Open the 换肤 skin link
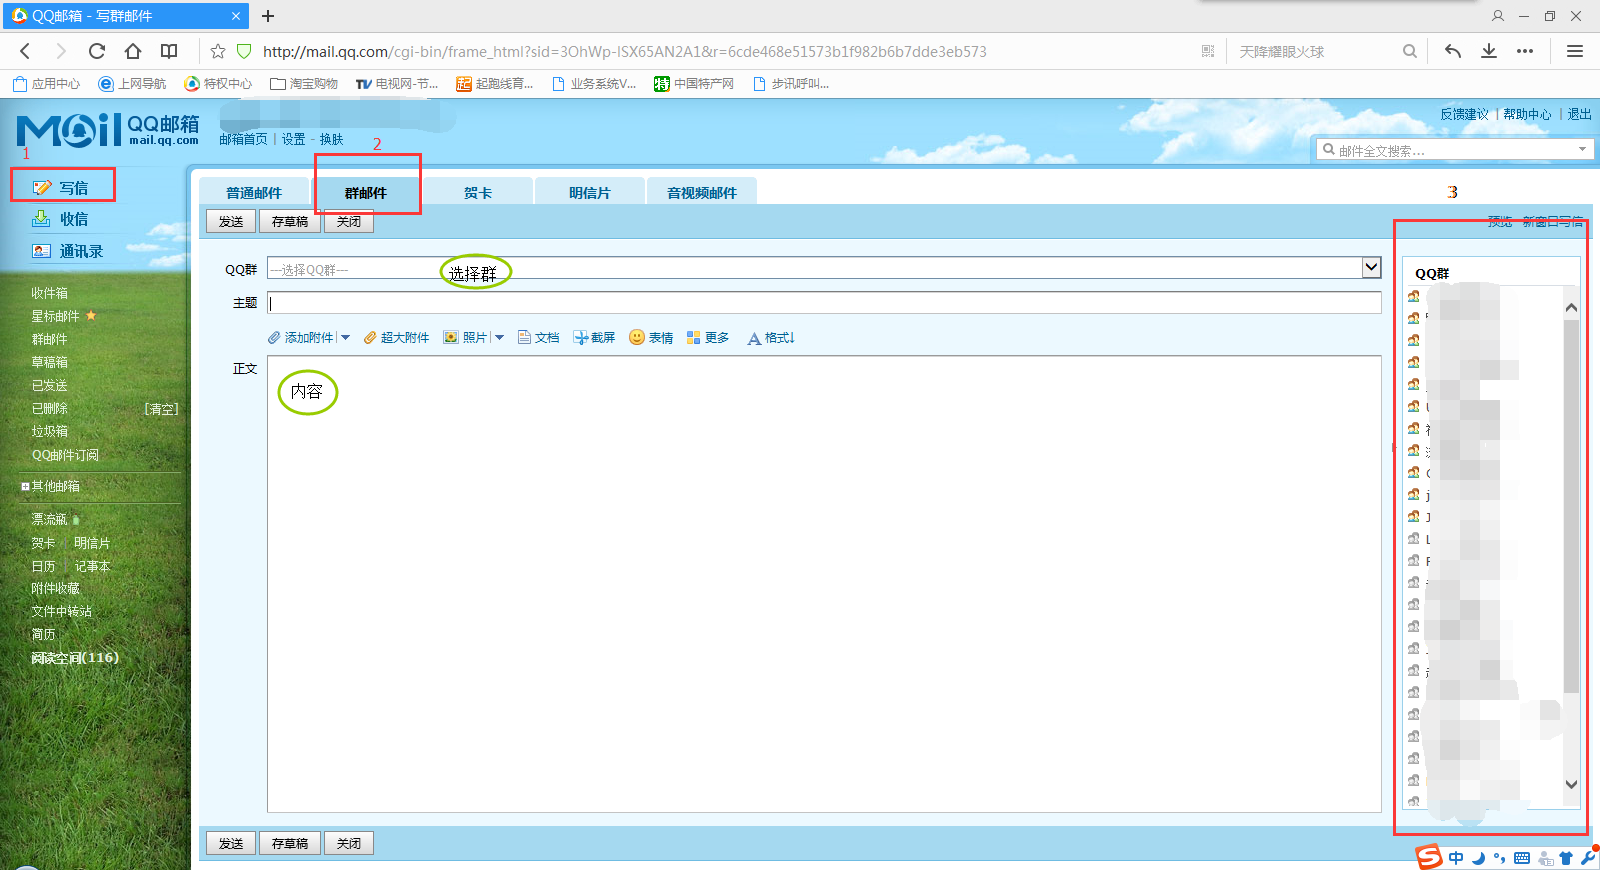The height and width of the screenshot is (870, 1600). 331,139
